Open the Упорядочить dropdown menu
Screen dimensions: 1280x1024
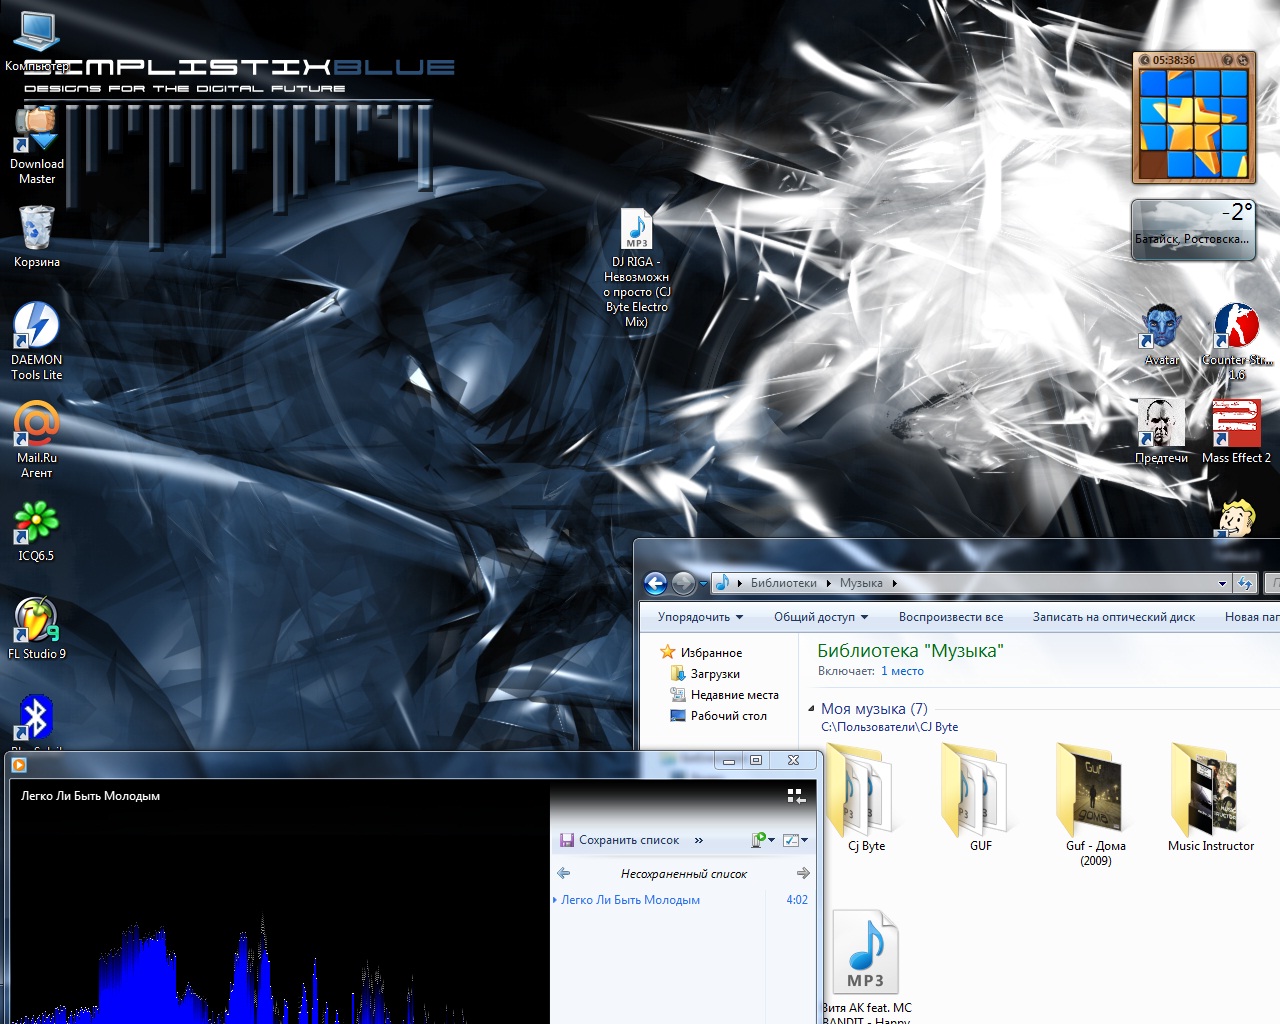pos(700,617)
